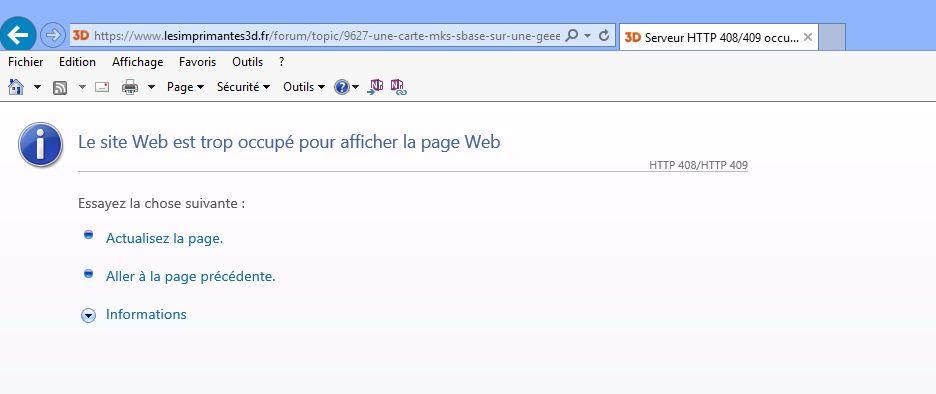
Task: Click the Home page icon
Action: (16, 87)
